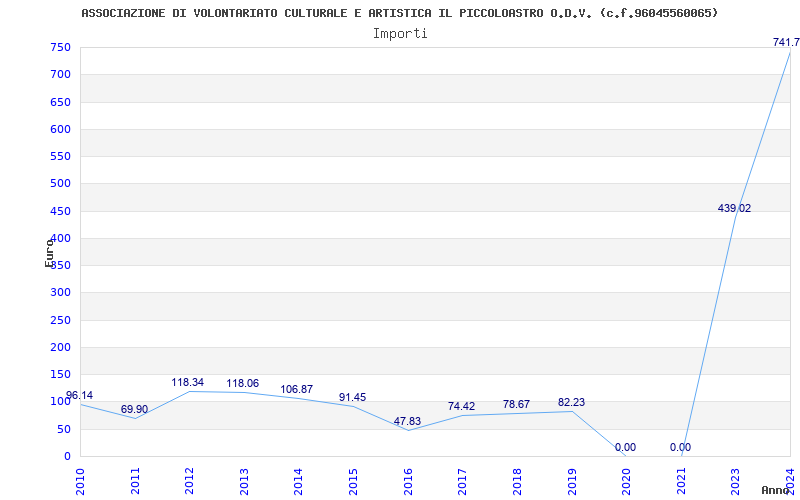
Task: Select the 82.23 data label for 2019
Action: [x=571, y=402]
